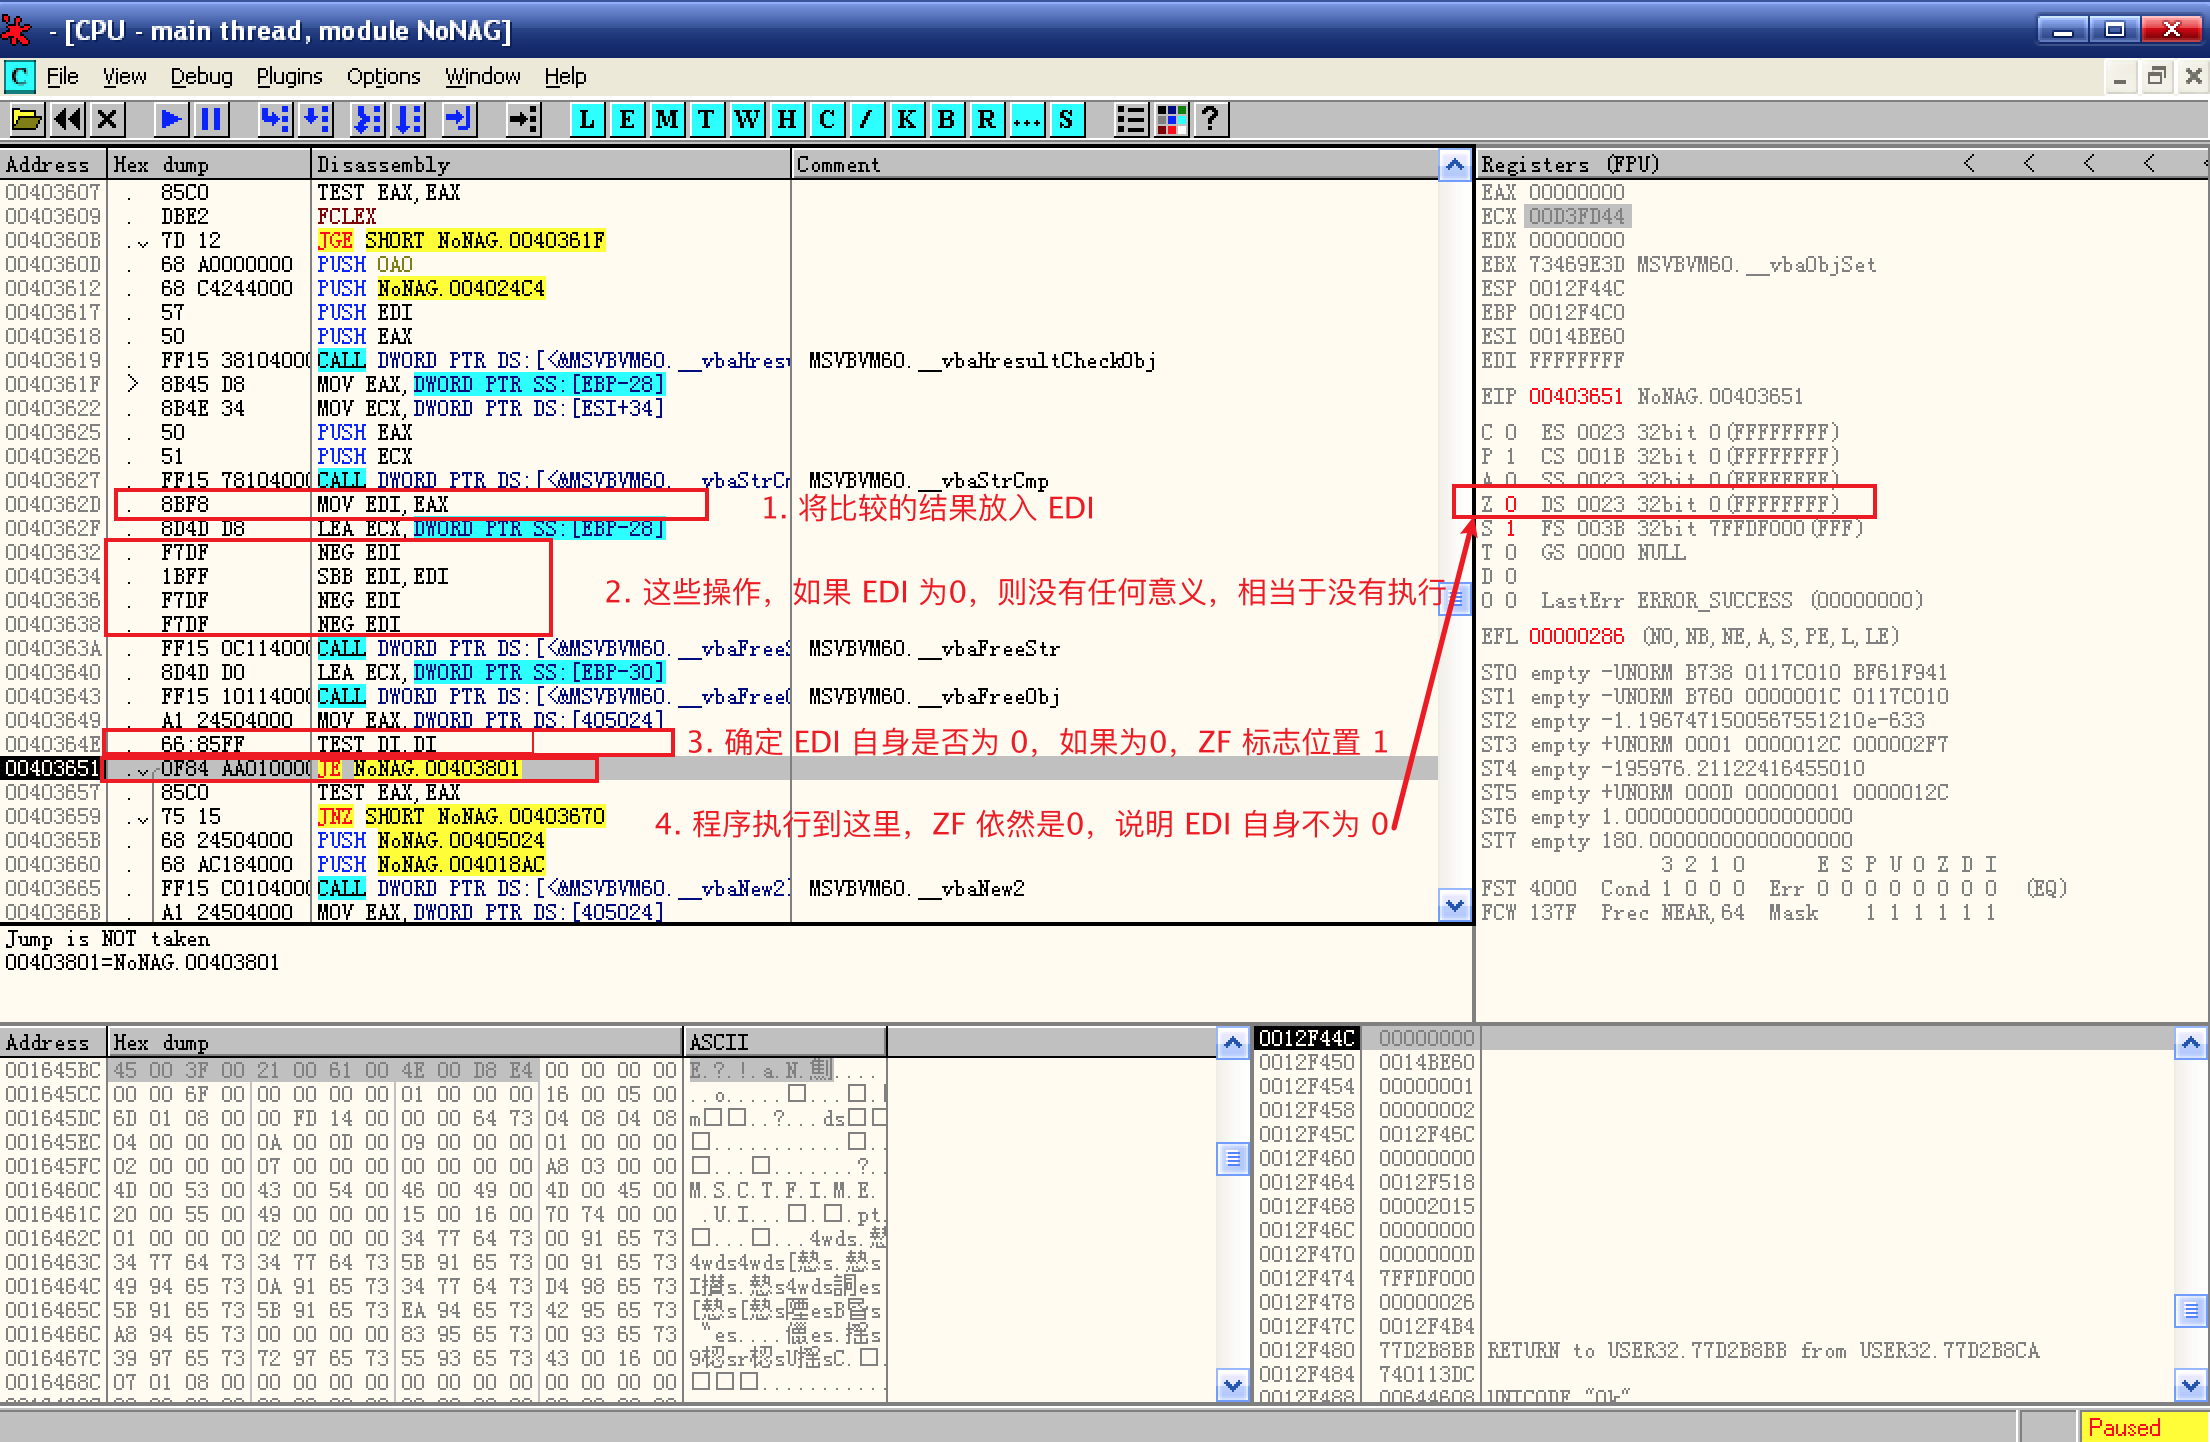
Task: Click the Open file folder icon
Action: click(x=27, y=120)
